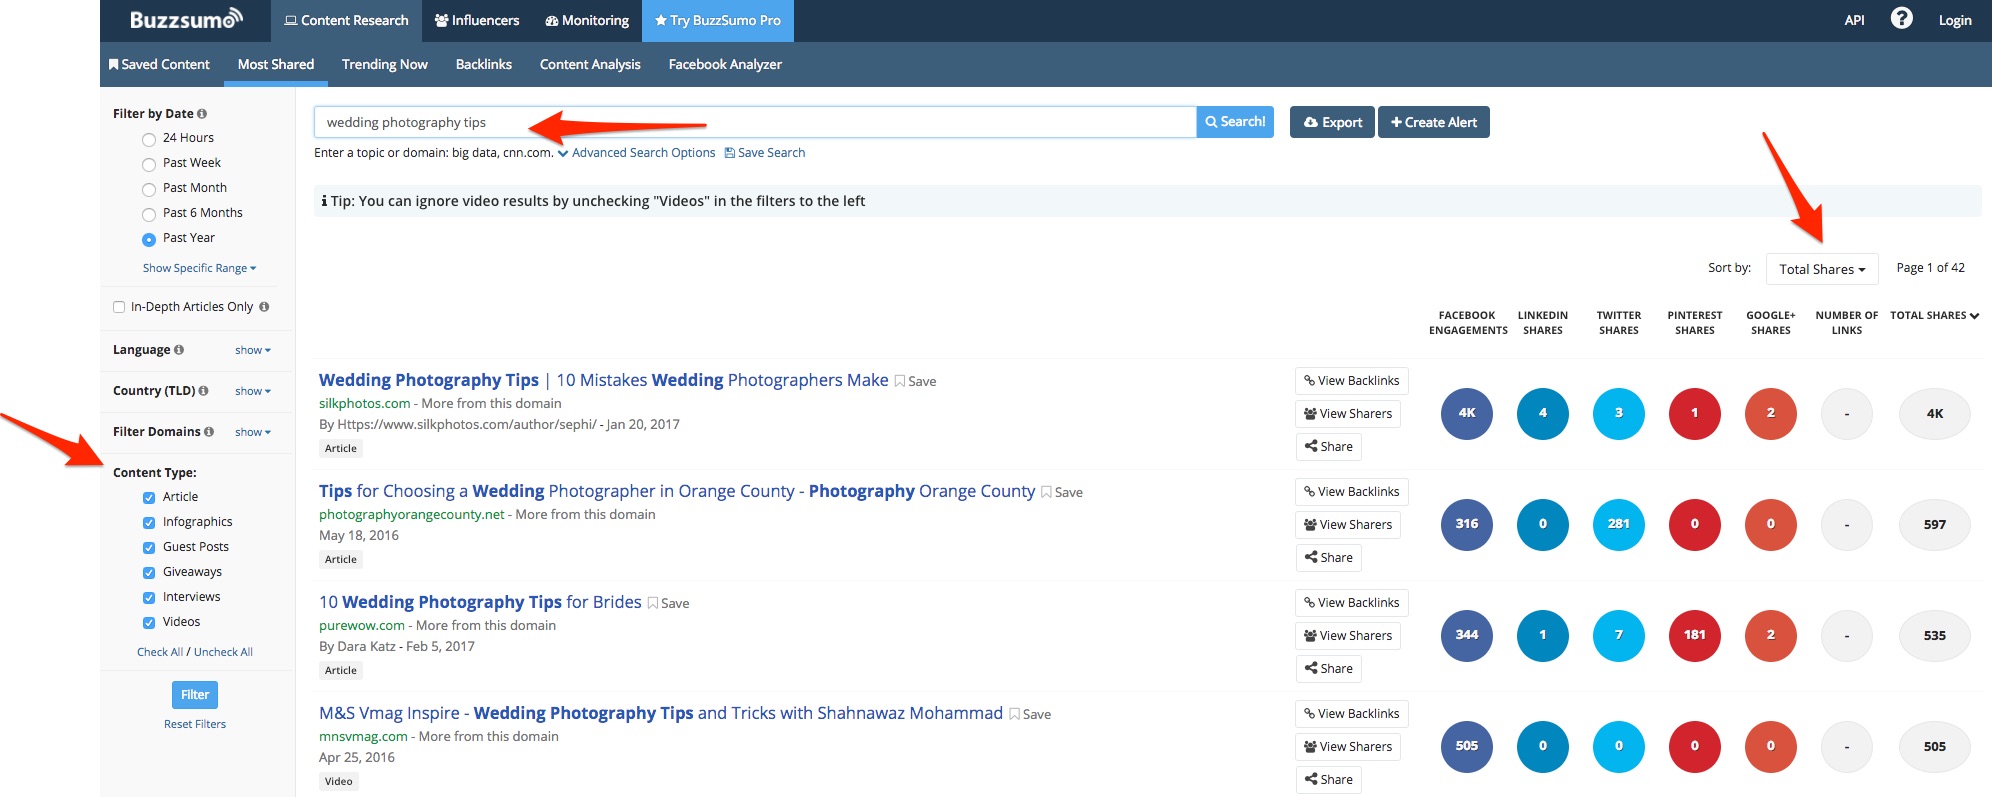
Task: Click the 281 Twitter shares circle
Action: [1619, 524]
